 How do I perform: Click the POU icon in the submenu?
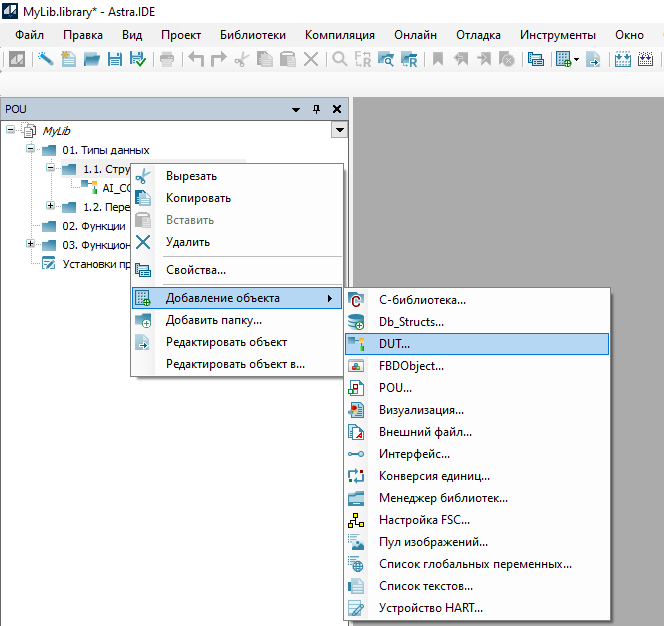tap(357, 388)
